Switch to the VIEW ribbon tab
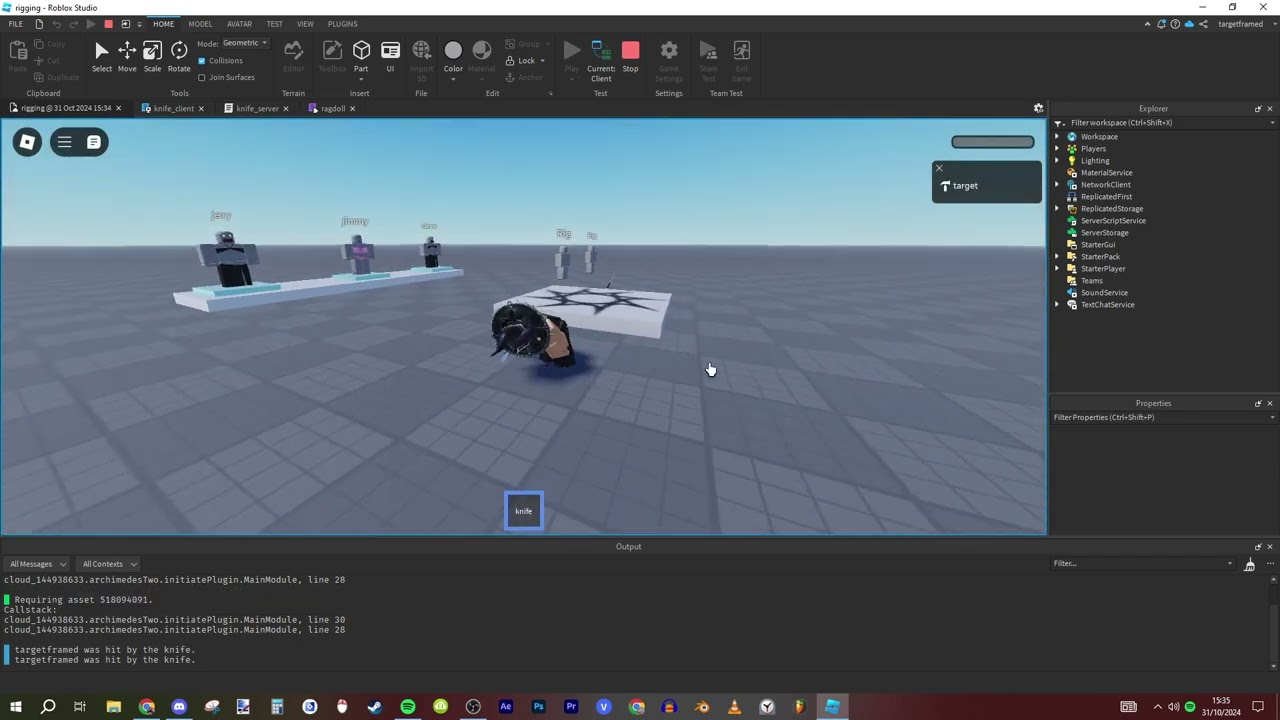 point(305,24)
